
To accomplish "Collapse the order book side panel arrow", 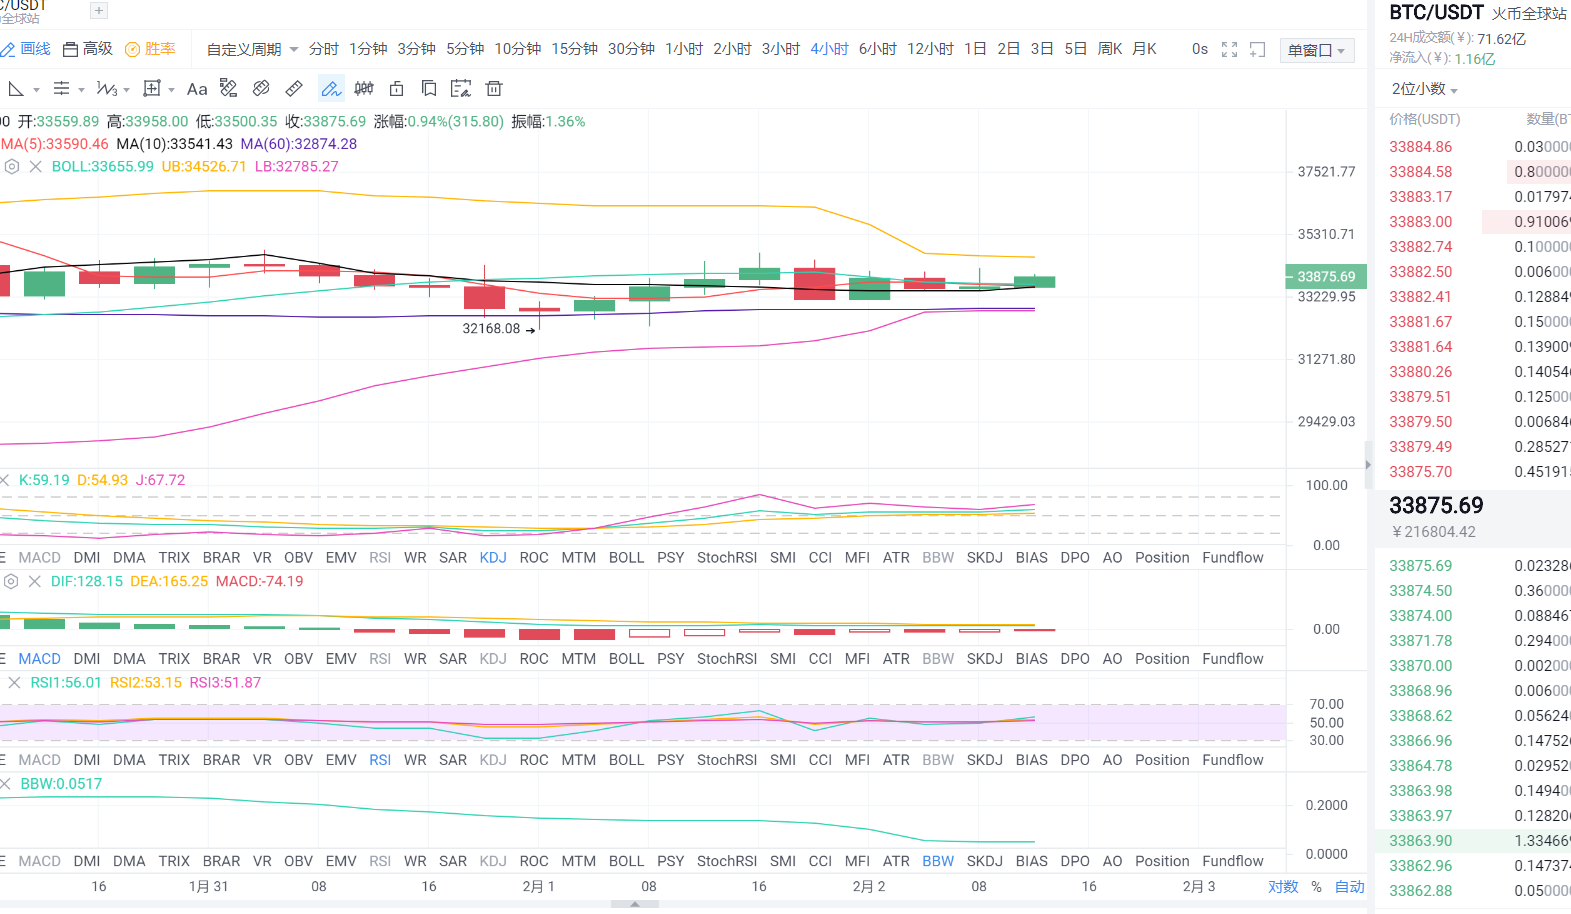I will click(x=1368, y=465).
